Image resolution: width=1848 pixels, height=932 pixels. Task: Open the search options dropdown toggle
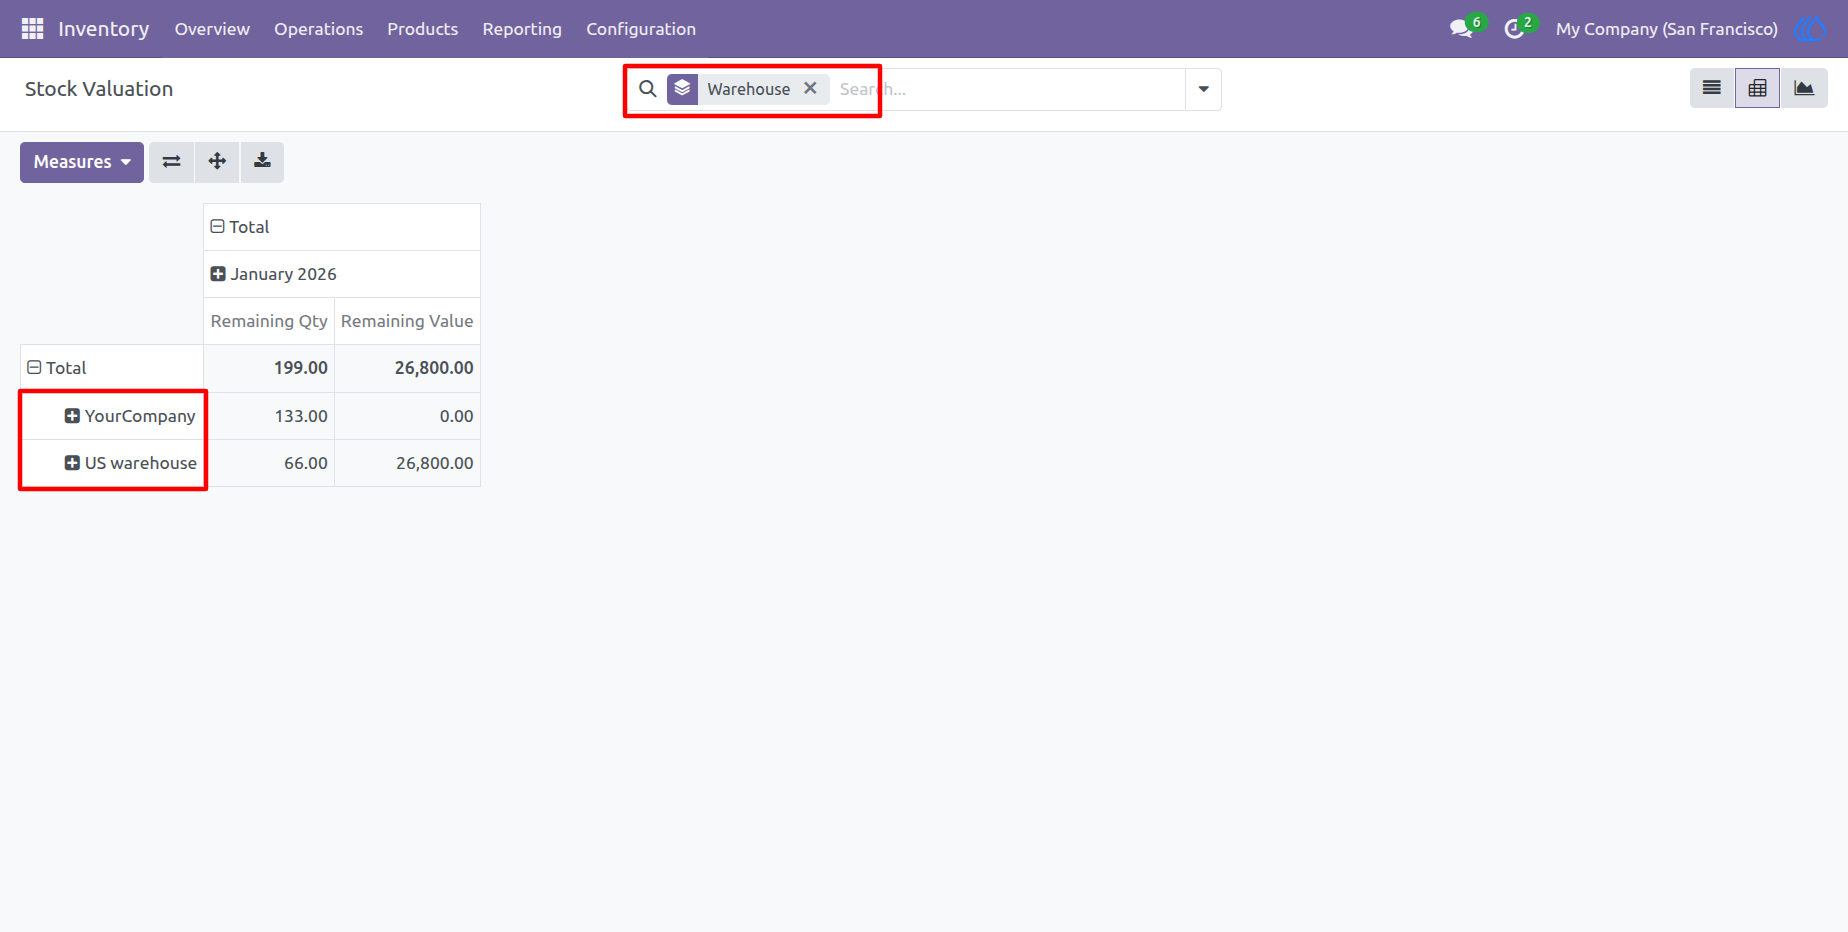coord(1203,89)
